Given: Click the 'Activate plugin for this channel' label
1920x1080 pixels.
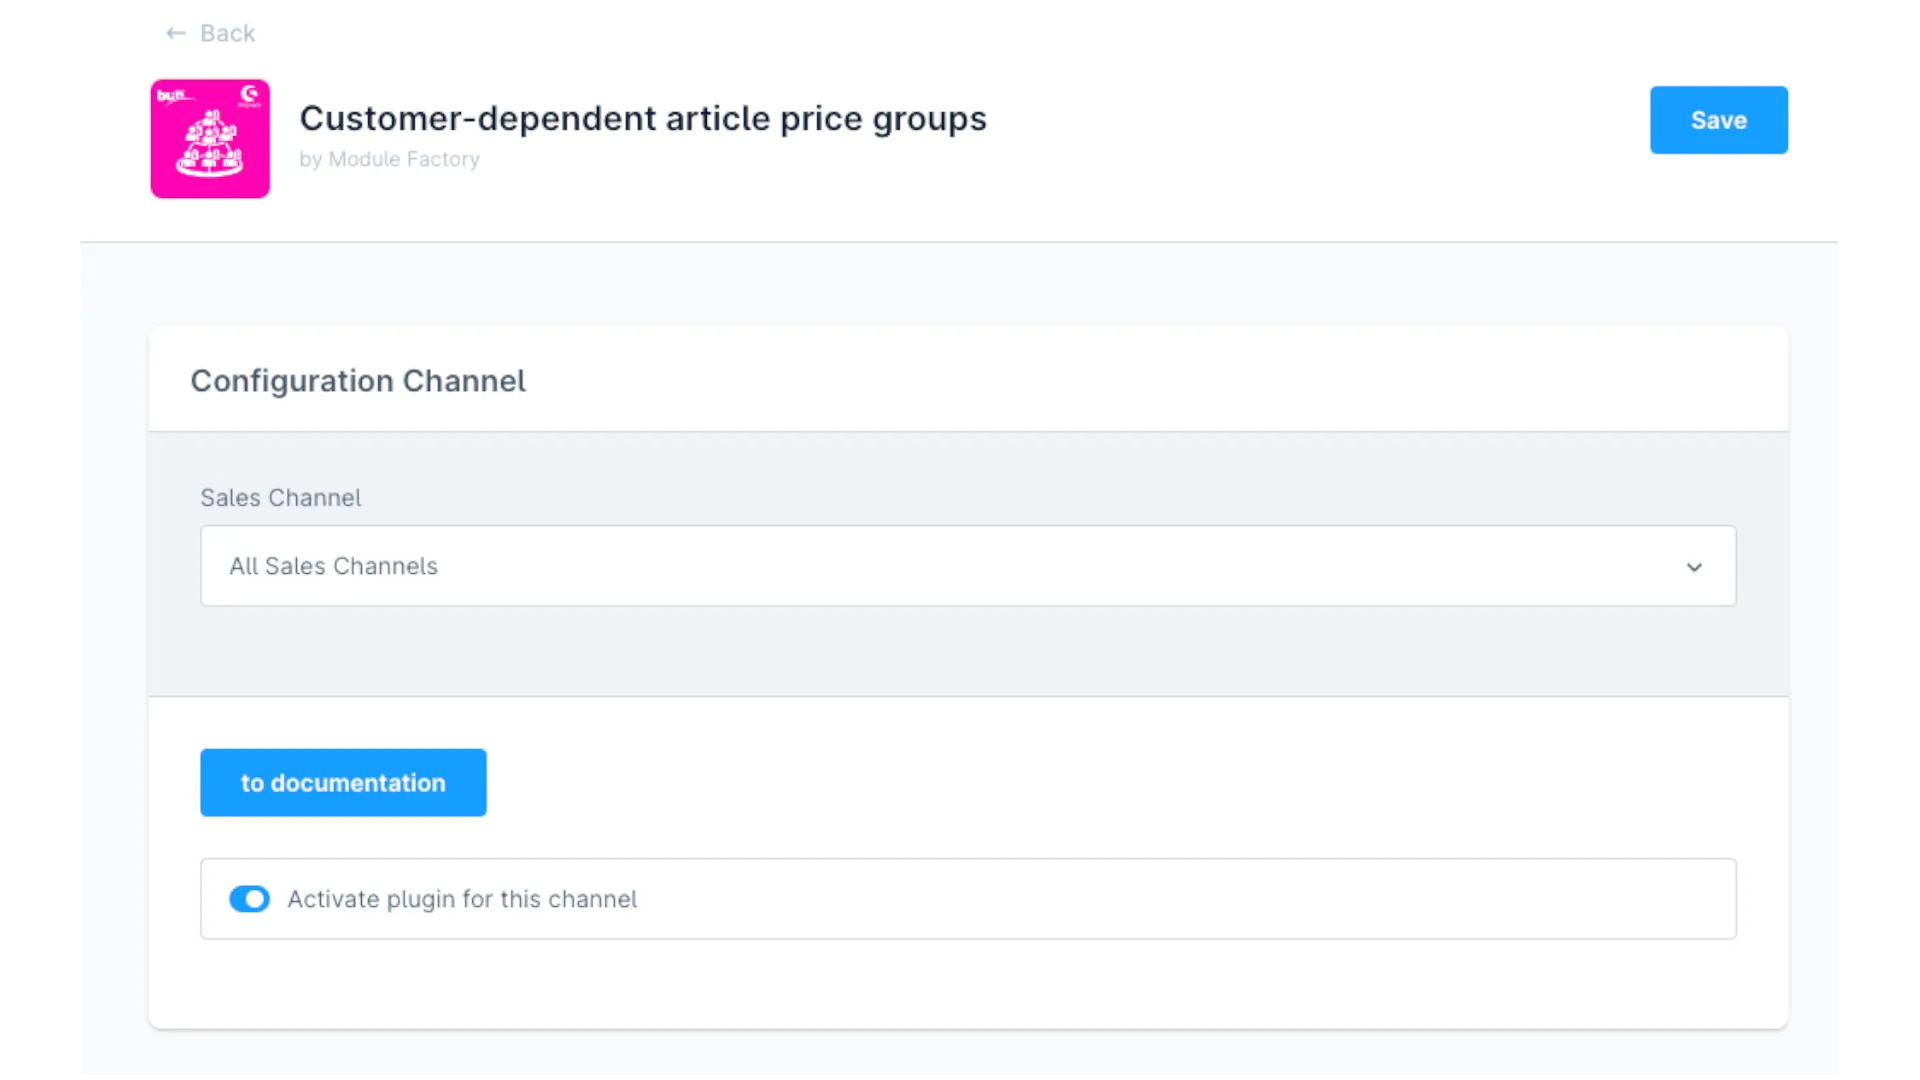Looking at the screenshot, I should (x=462, y=899).
